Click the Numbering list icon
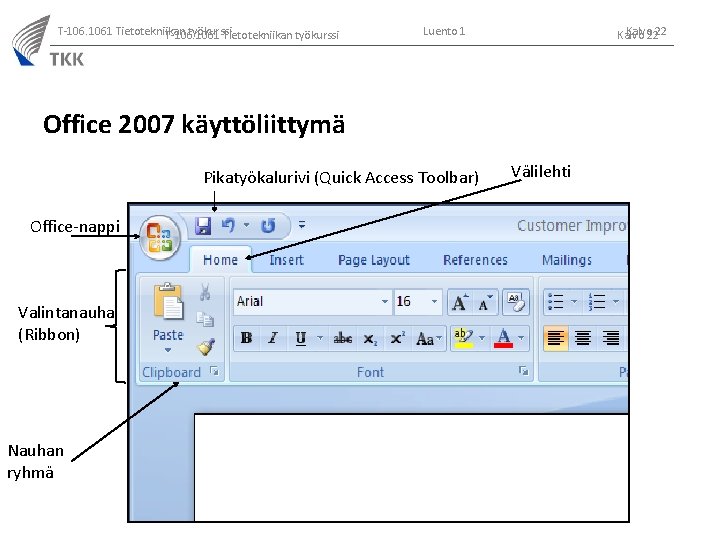Screen dimensions: 720x540 pyautogui.click(x=597, y=302)
